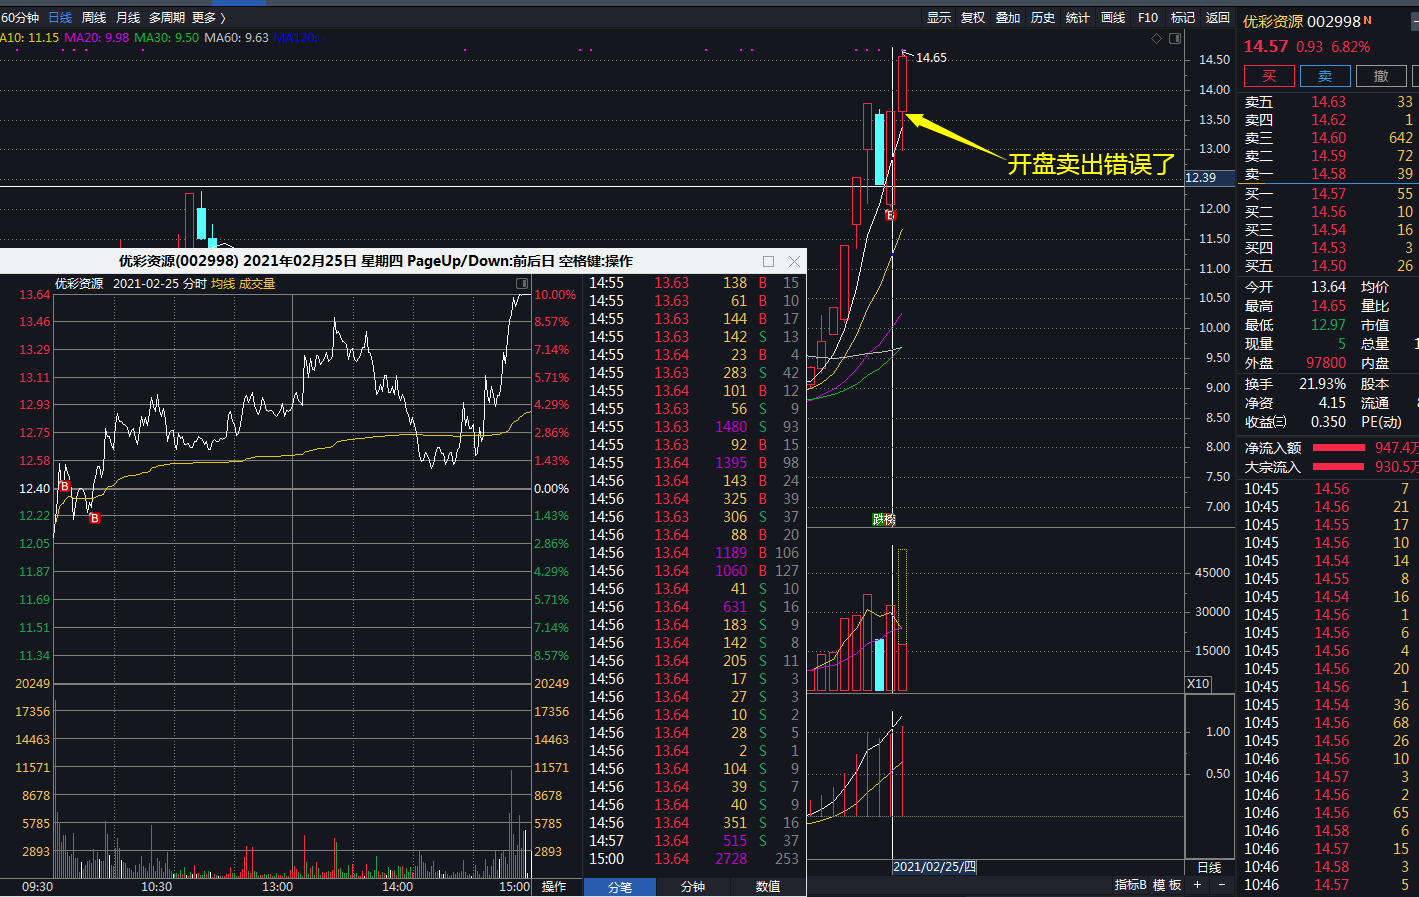Click the 卖五 14.63 order row
Screen dimensions: 1419x897
point(1328,102)
